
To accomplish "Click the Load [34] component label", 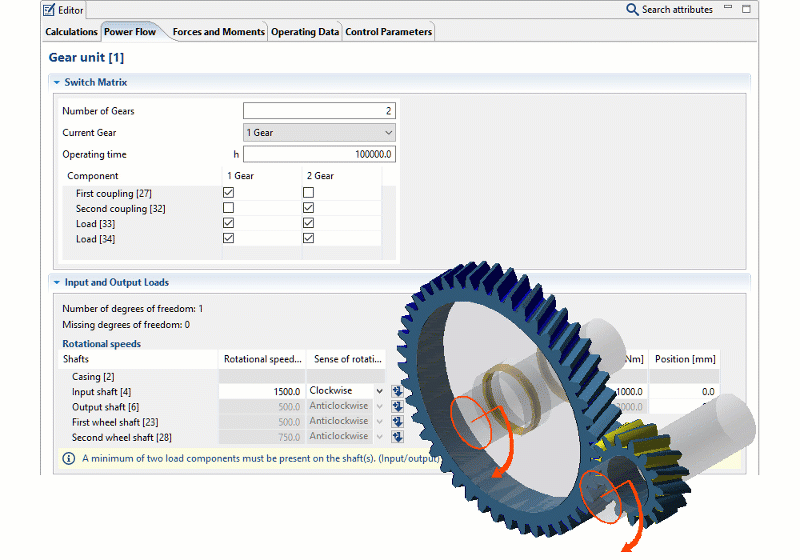I will [x=95, y=239].
